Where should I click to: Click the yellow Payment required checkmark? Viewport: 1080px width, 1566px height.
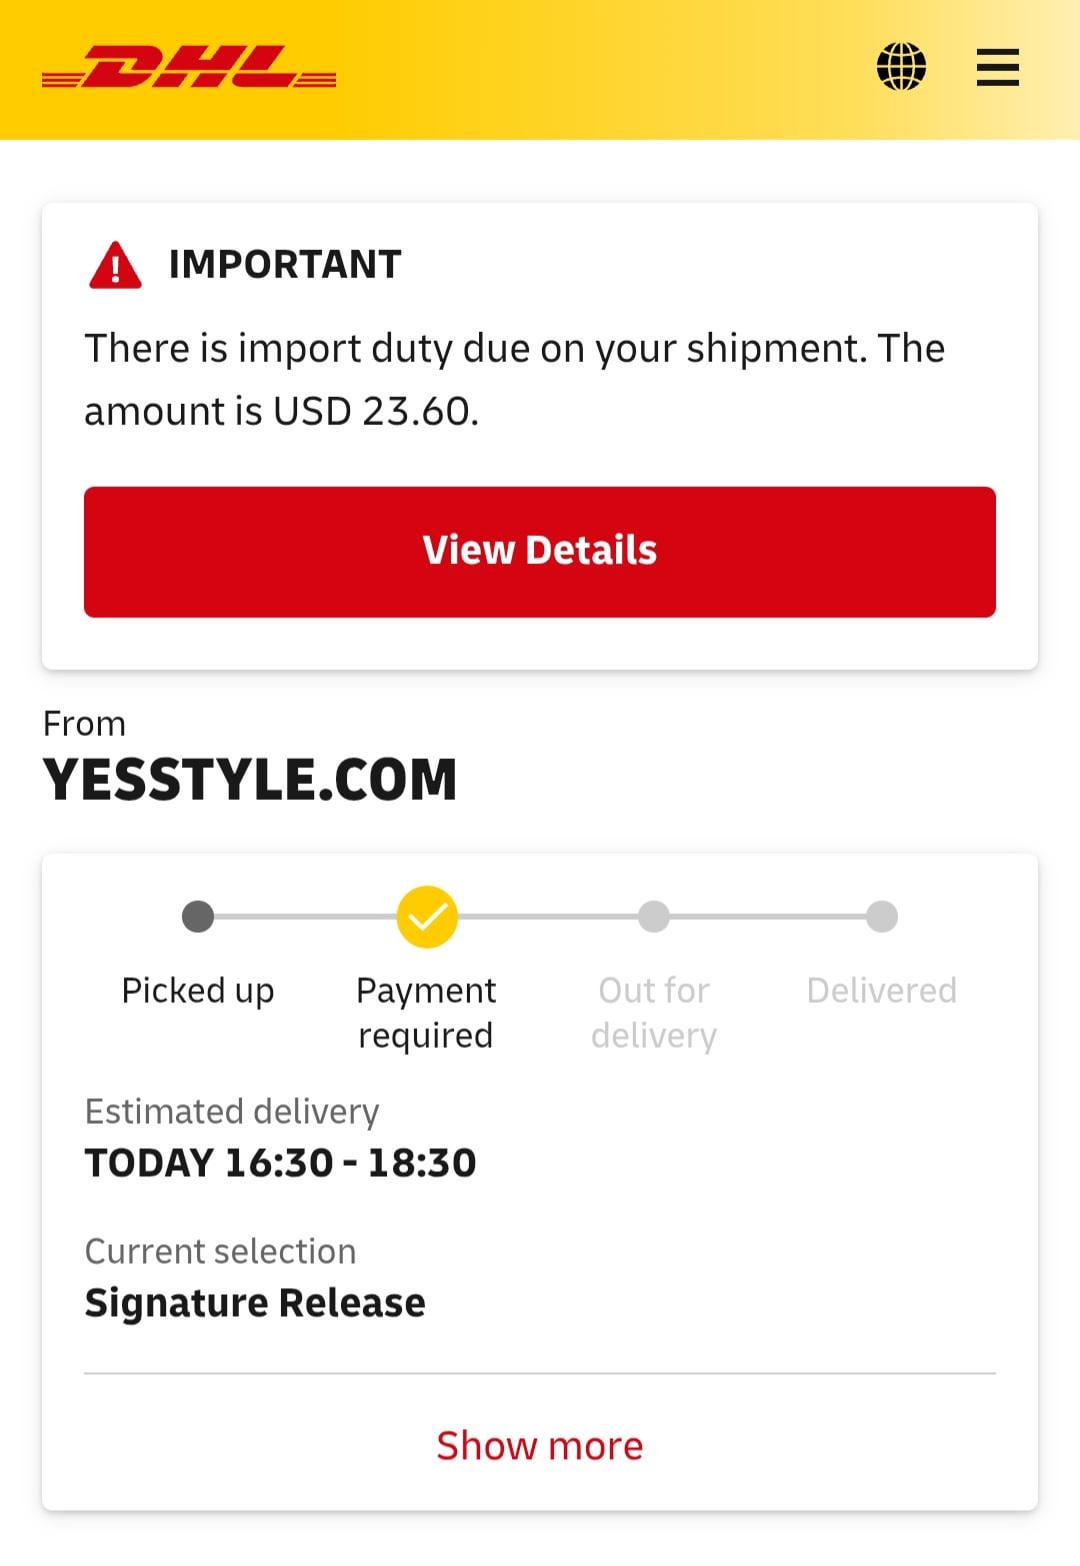coord(427,916)
